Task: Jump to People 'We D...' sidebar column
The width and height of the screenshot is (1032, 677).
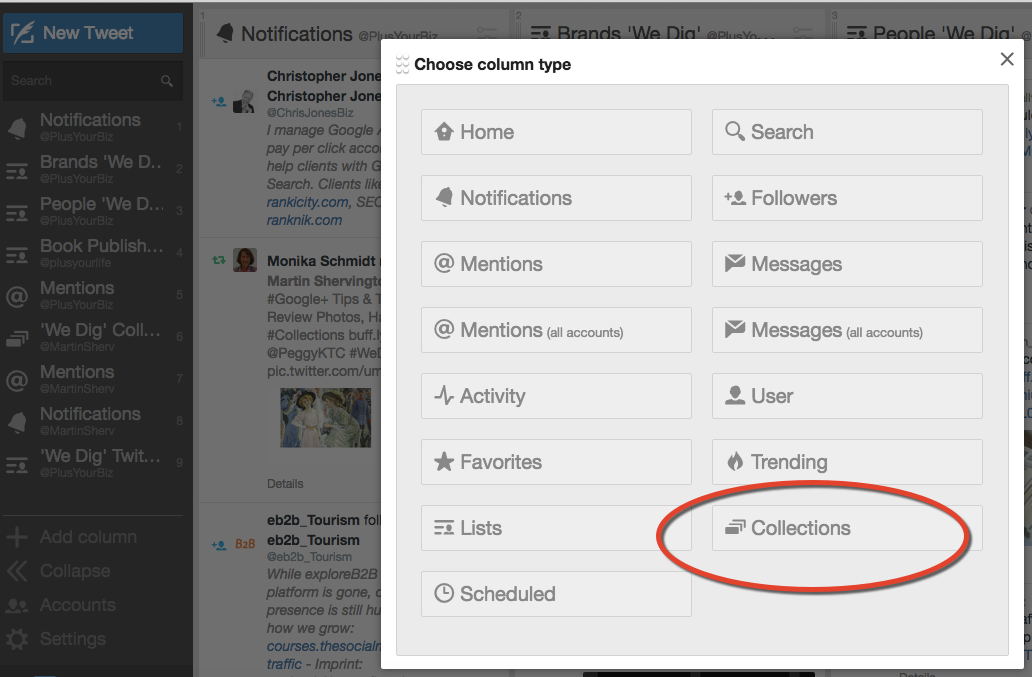Action: click(93, 211)
